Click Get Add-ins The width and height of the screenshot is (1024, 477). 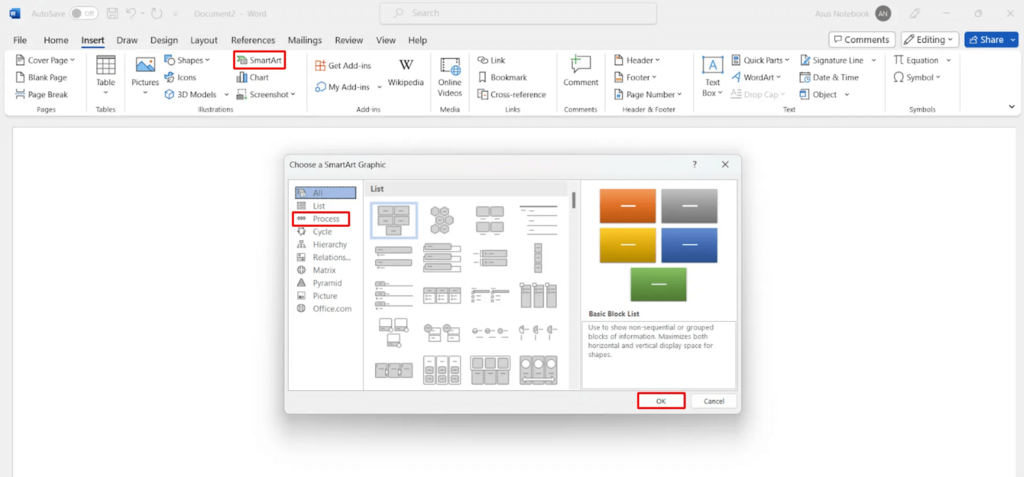point(344,65)
